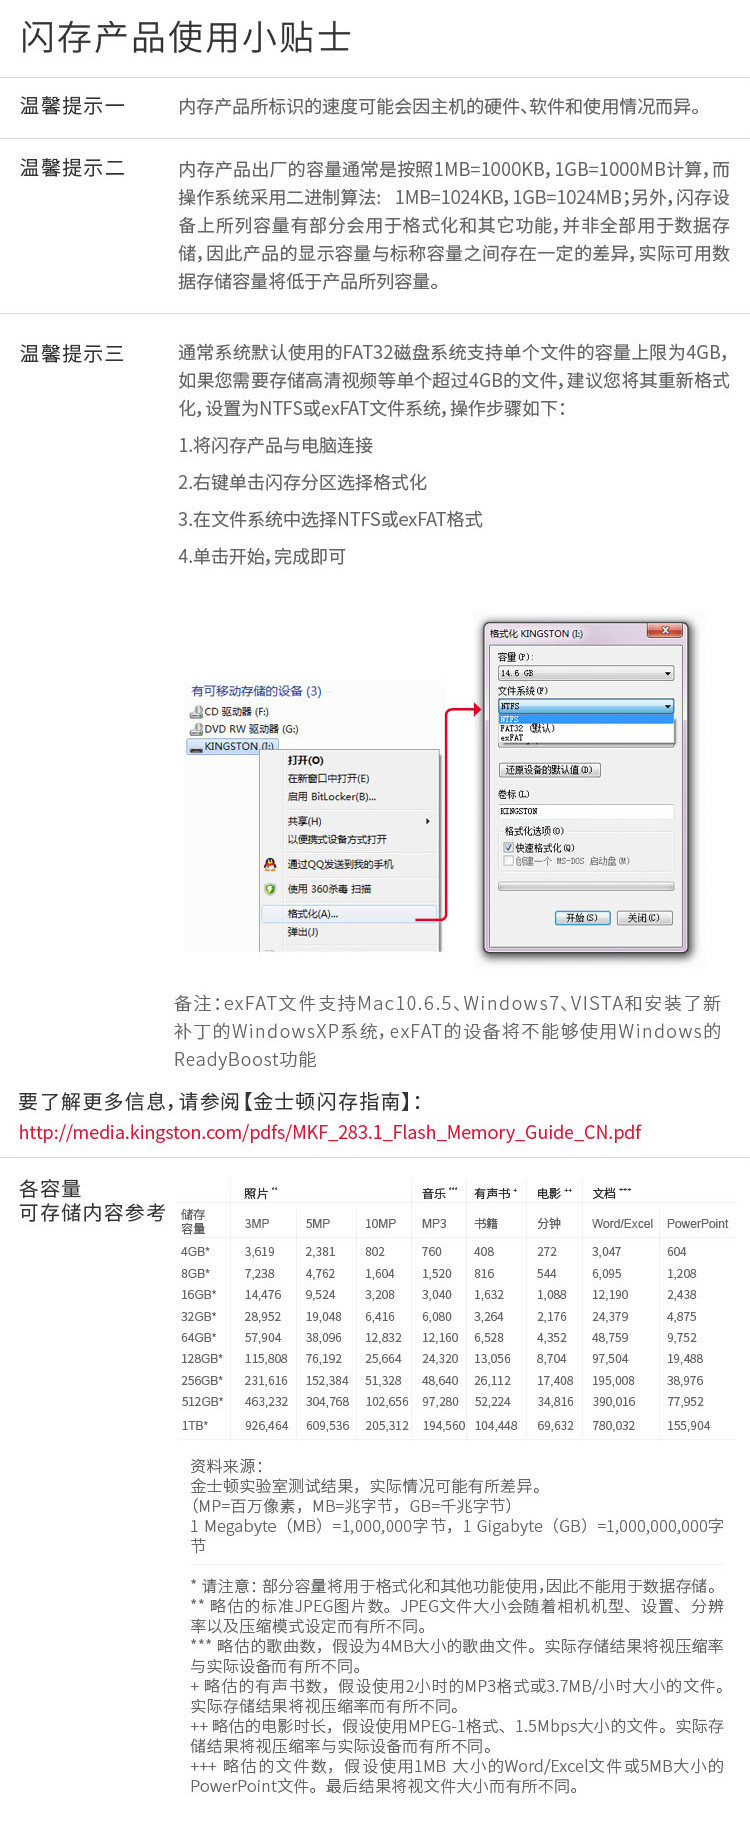
Task: Click step 2.右键单击闪存分区选择格式化
Action: pyautogui.click(x=303, y=483)
